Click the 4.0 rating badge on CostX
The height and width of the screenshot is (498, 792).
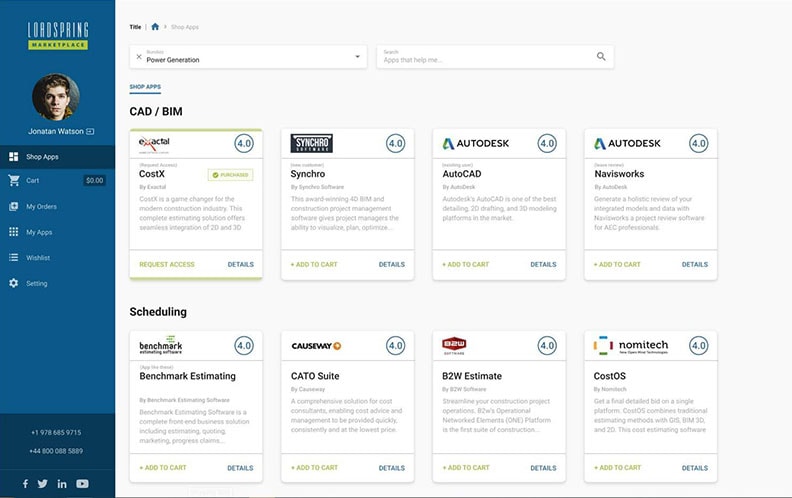pyautogui.click(x=244, y=143)
